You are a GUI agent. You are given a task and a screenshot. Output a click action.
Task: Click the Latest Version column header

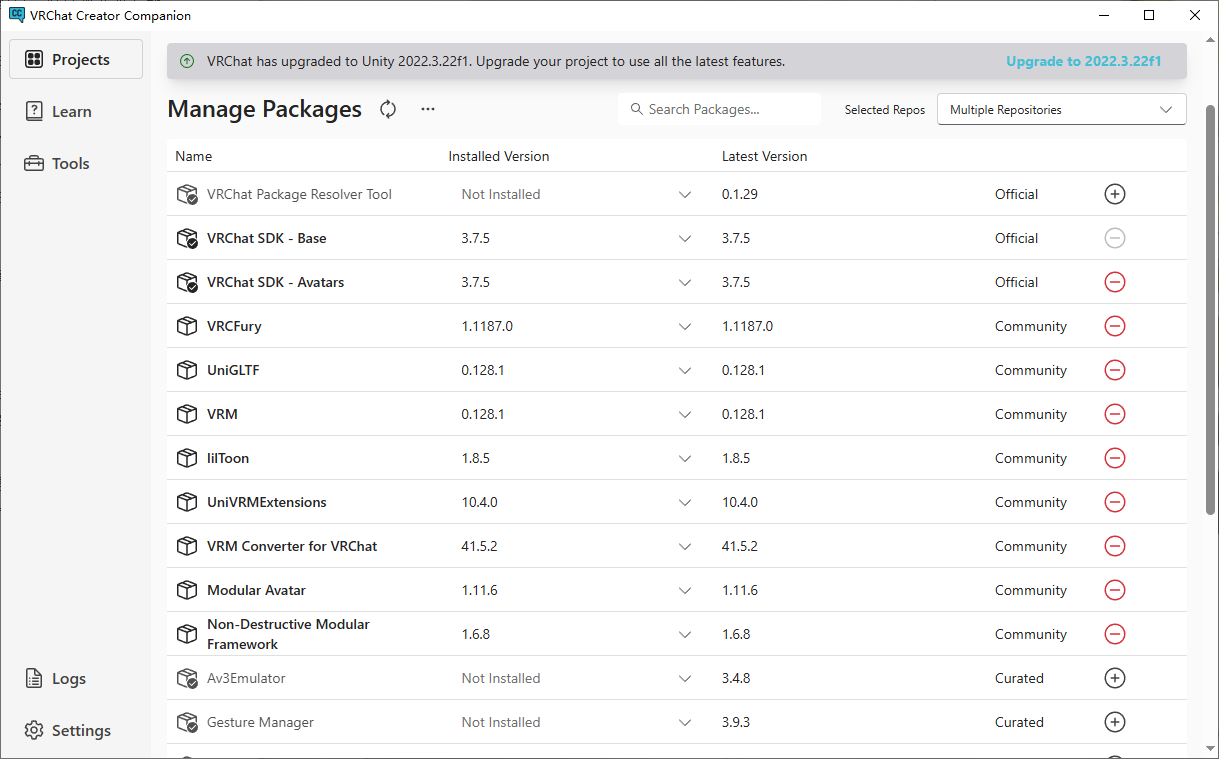point(765,156)
